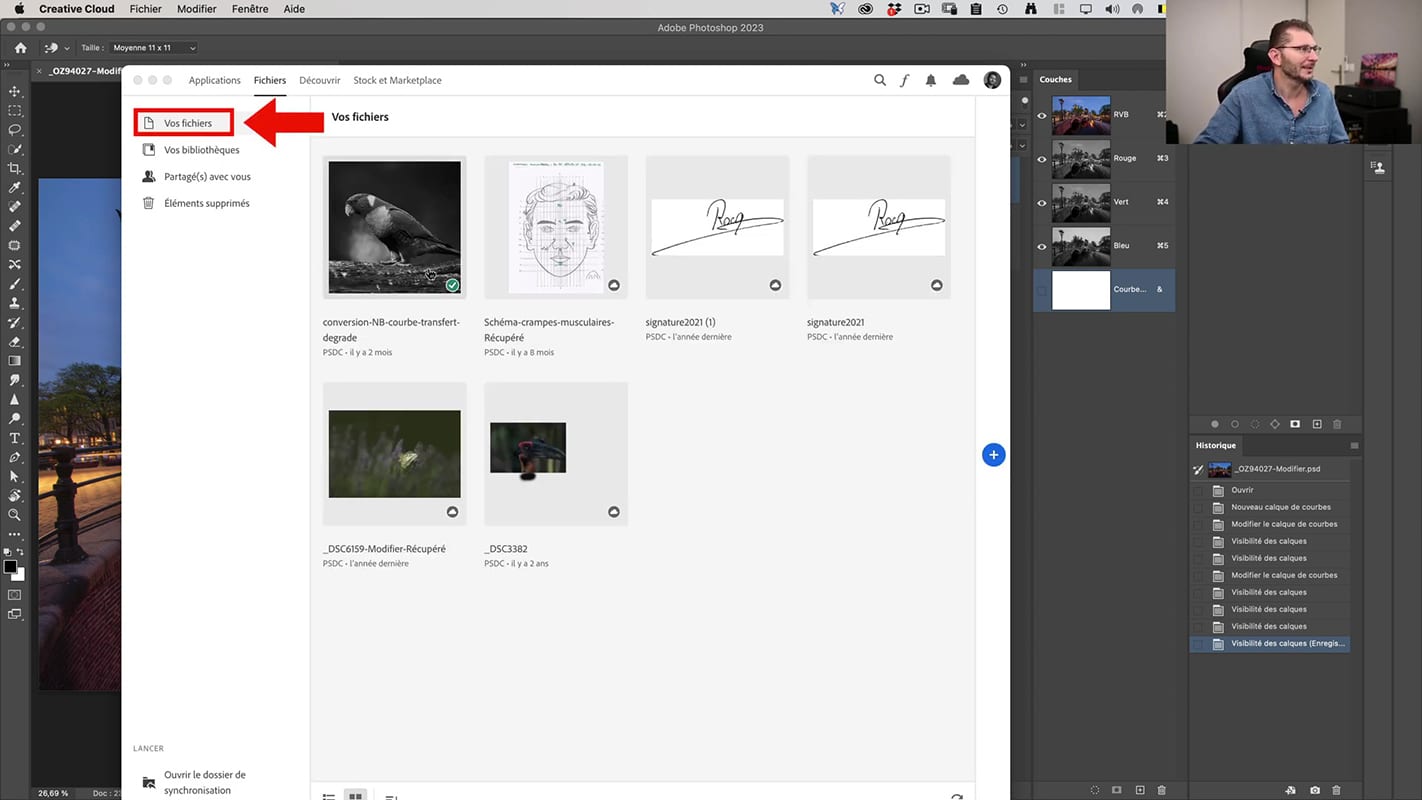Viewport: 1422px width, 800px height.
Task: Select the Gradient tool
Action: point(14,361)
